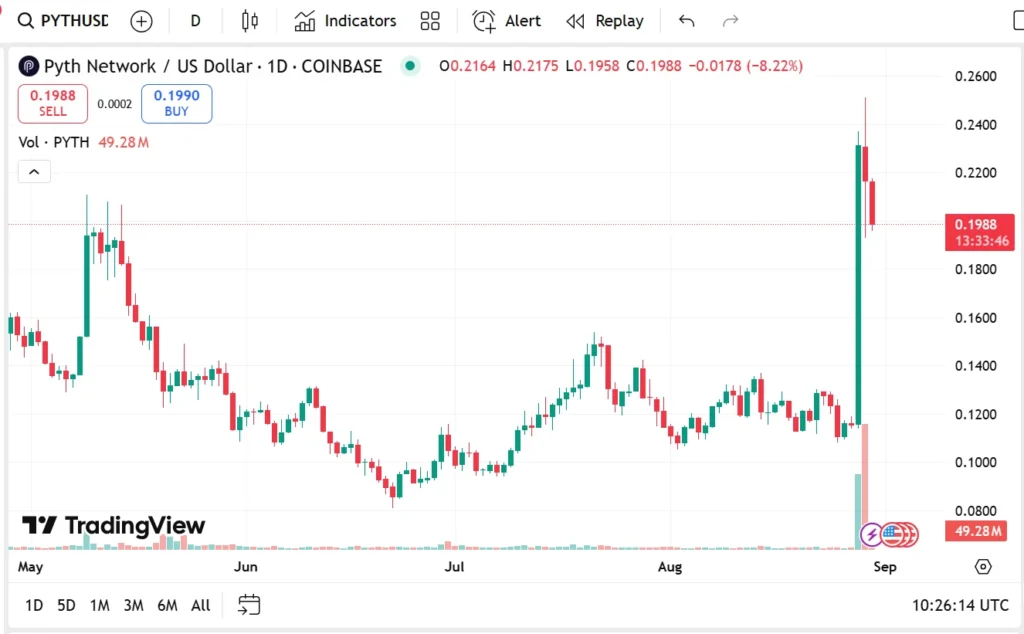Click the spread value 0.0002

click(x=114, y=104)
